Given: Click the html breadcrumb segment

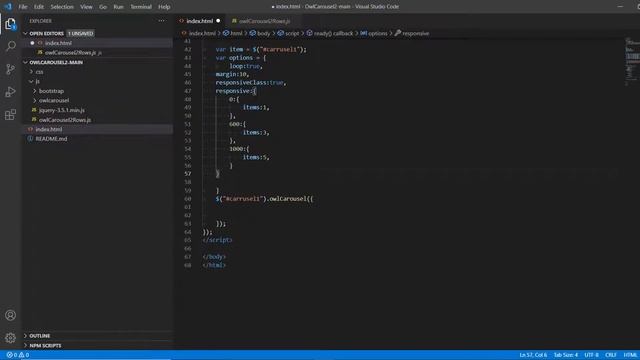Looking at the screenshot, I should pyautogui.click(x=233, y=33).
